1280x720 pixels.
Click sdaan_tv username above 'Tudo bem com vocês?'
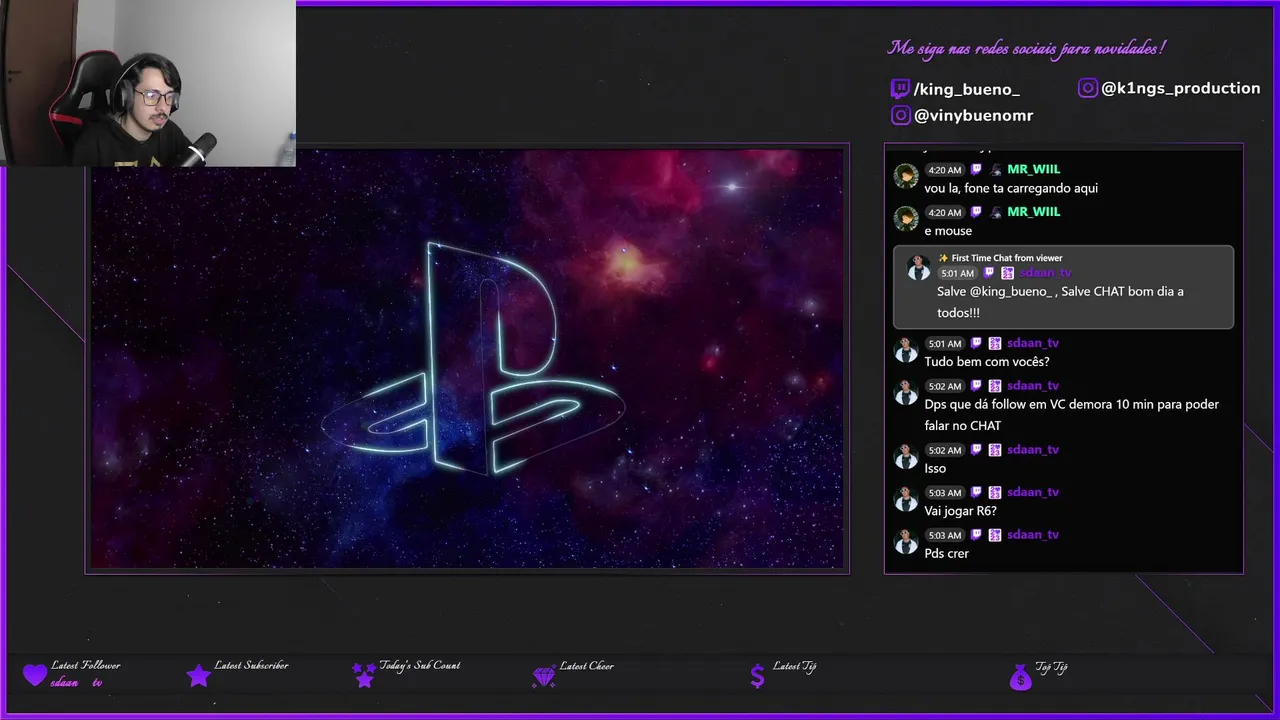click(x=1033, y=343)
